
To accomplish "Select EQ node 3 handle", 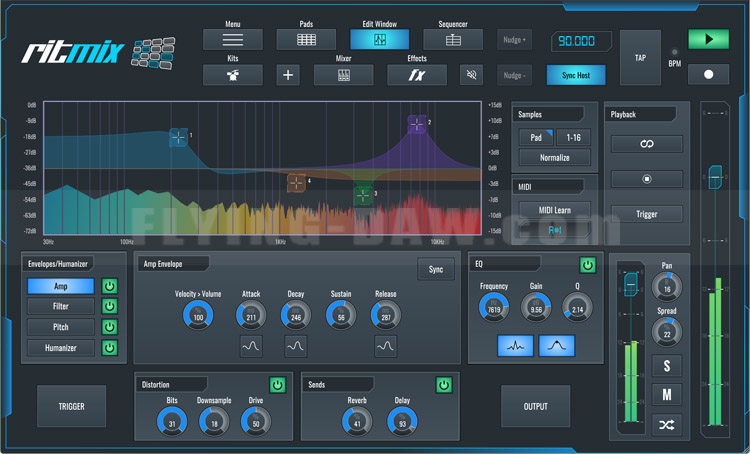I will pos(363,195).
